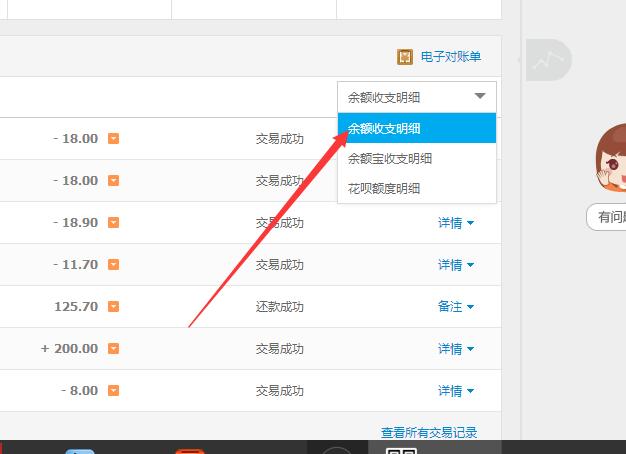Click the 125.70 amount value
Image resolution: width=626 pixels, height=454 pixels.
pos(76,306)
